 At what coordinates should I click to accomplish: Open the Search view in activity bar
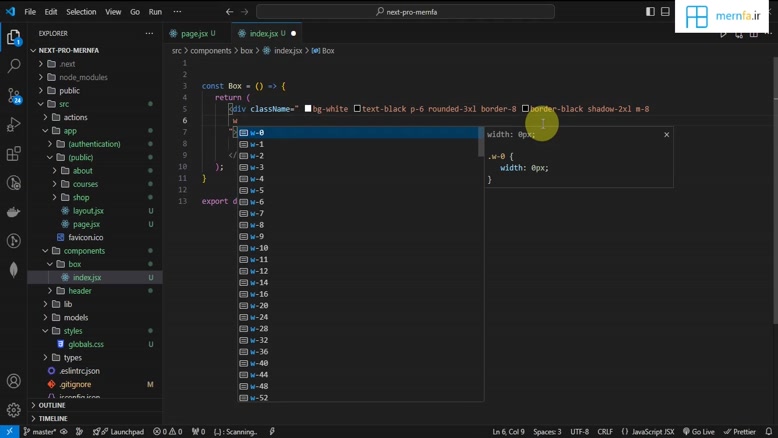14,66
